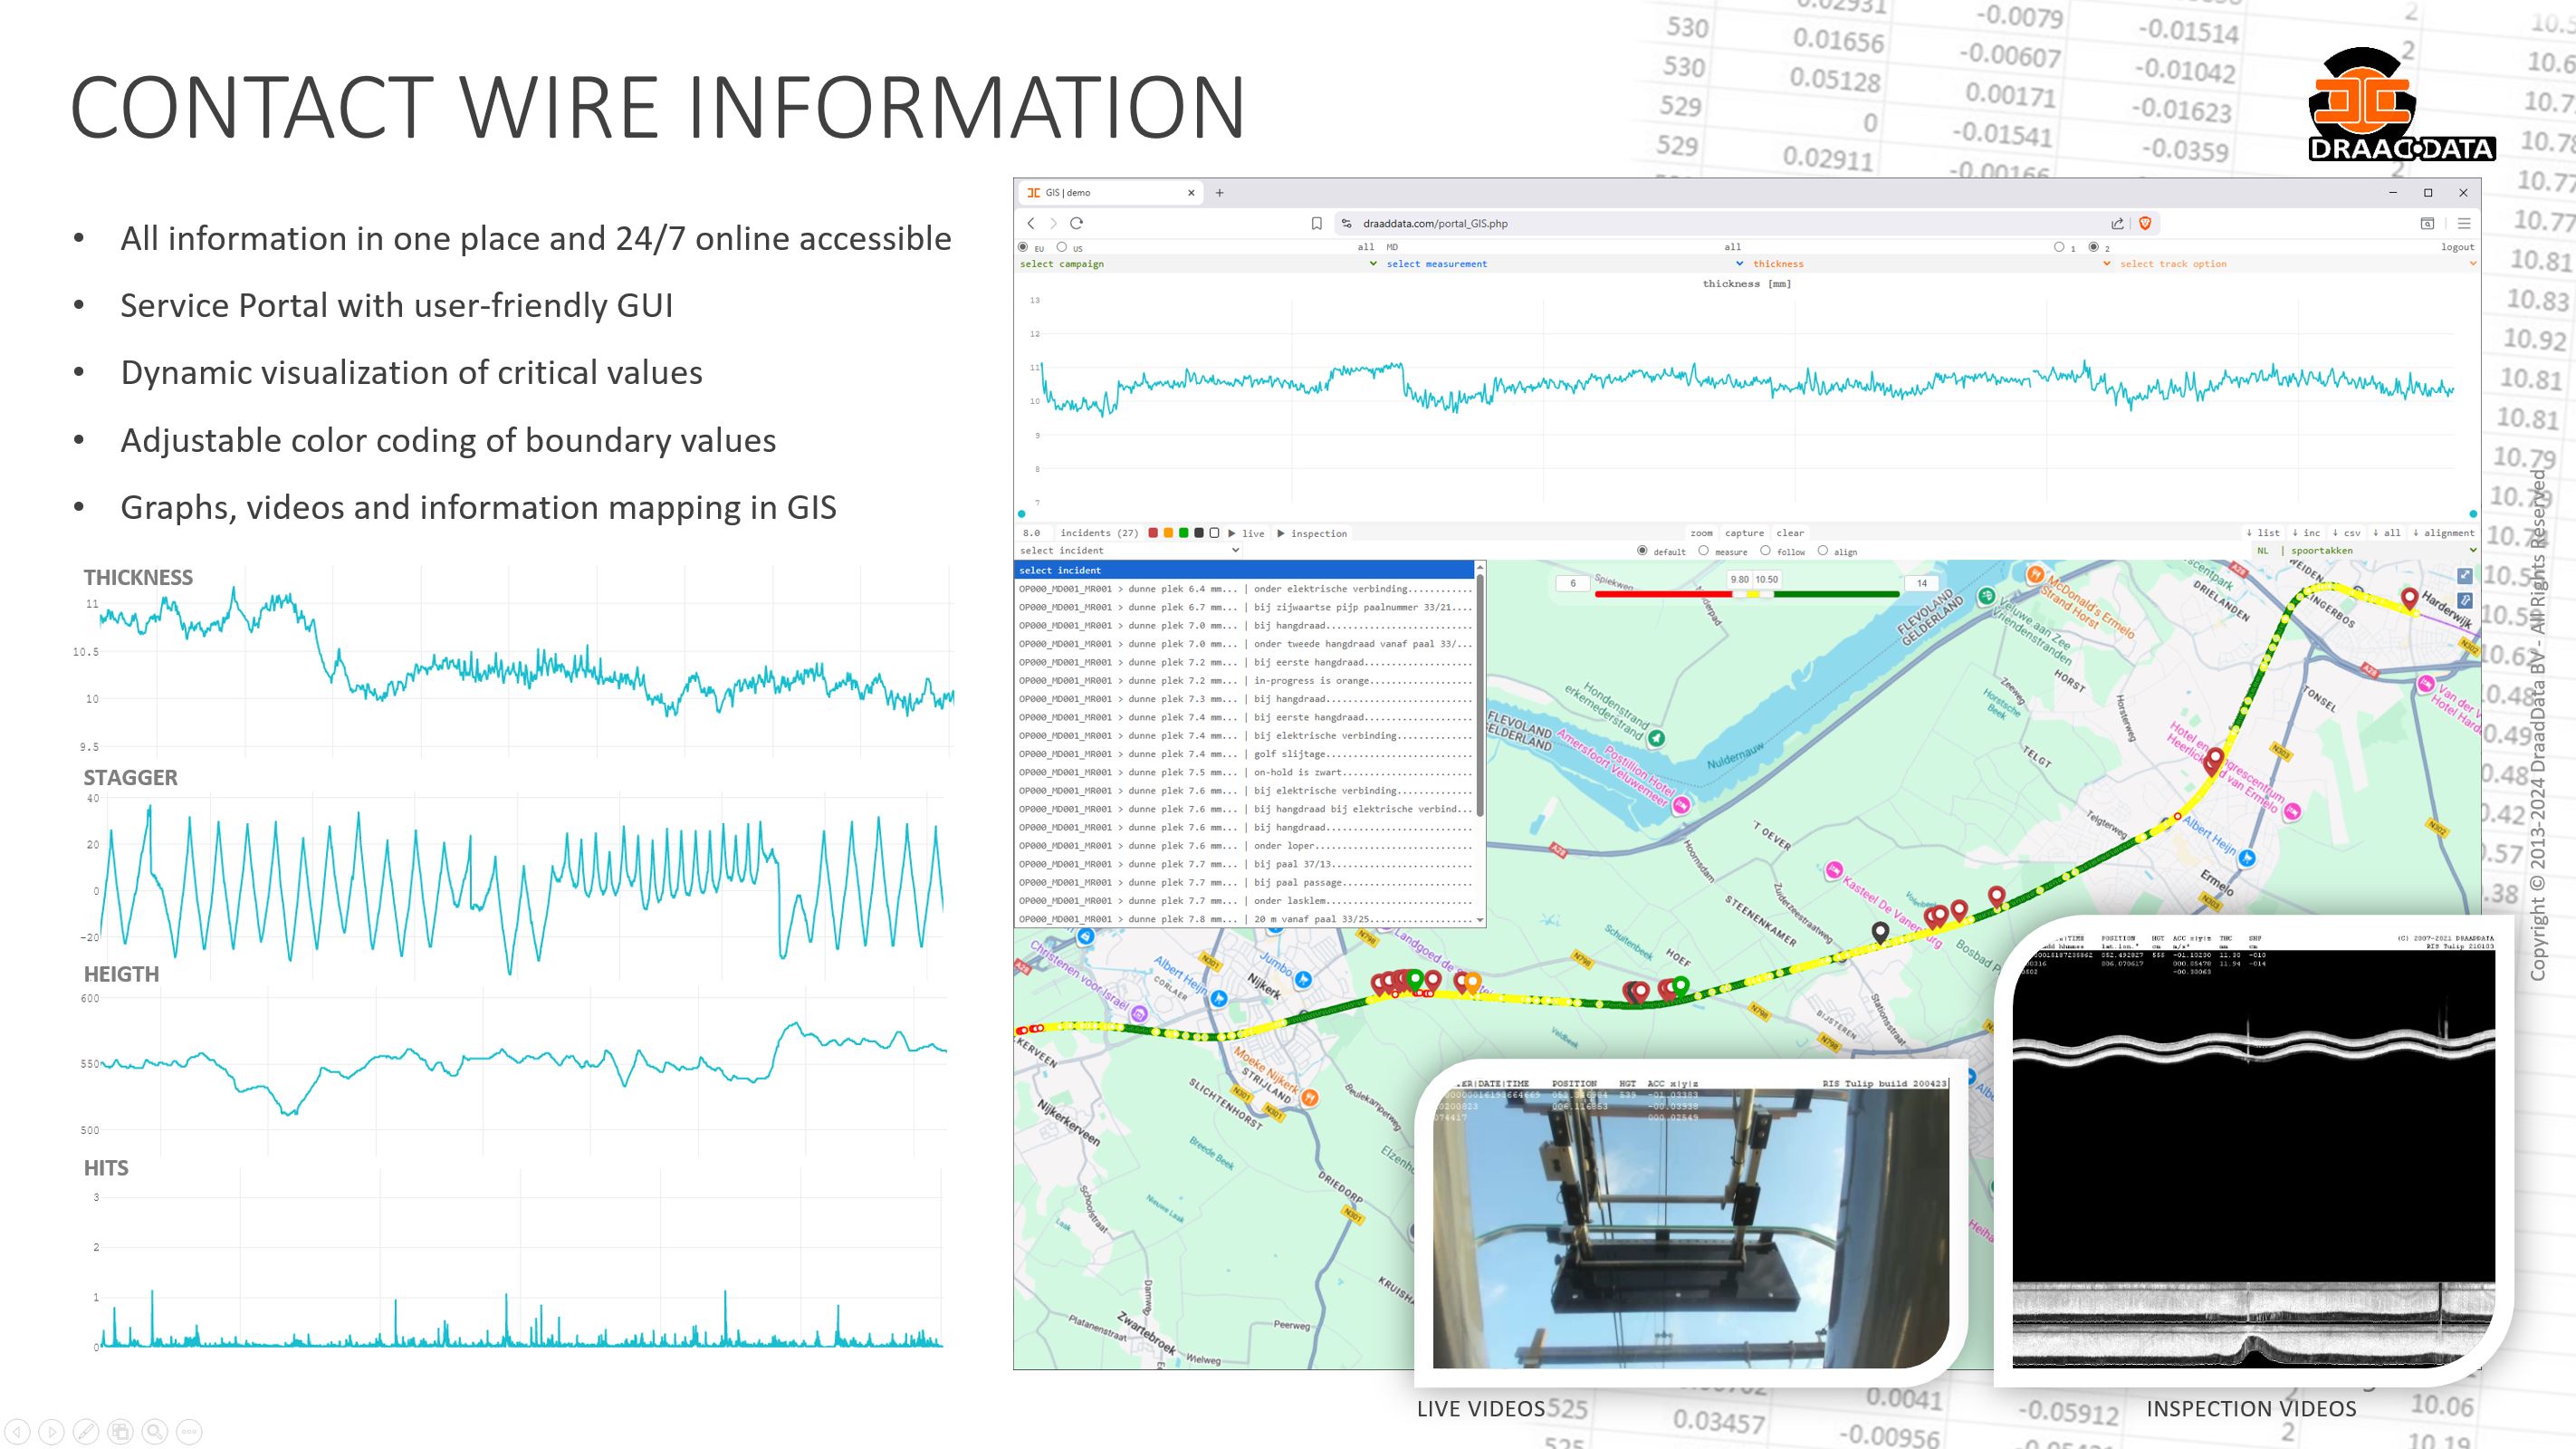
Task: Open the browser hamburger menu
Action: coord(2463,223)
